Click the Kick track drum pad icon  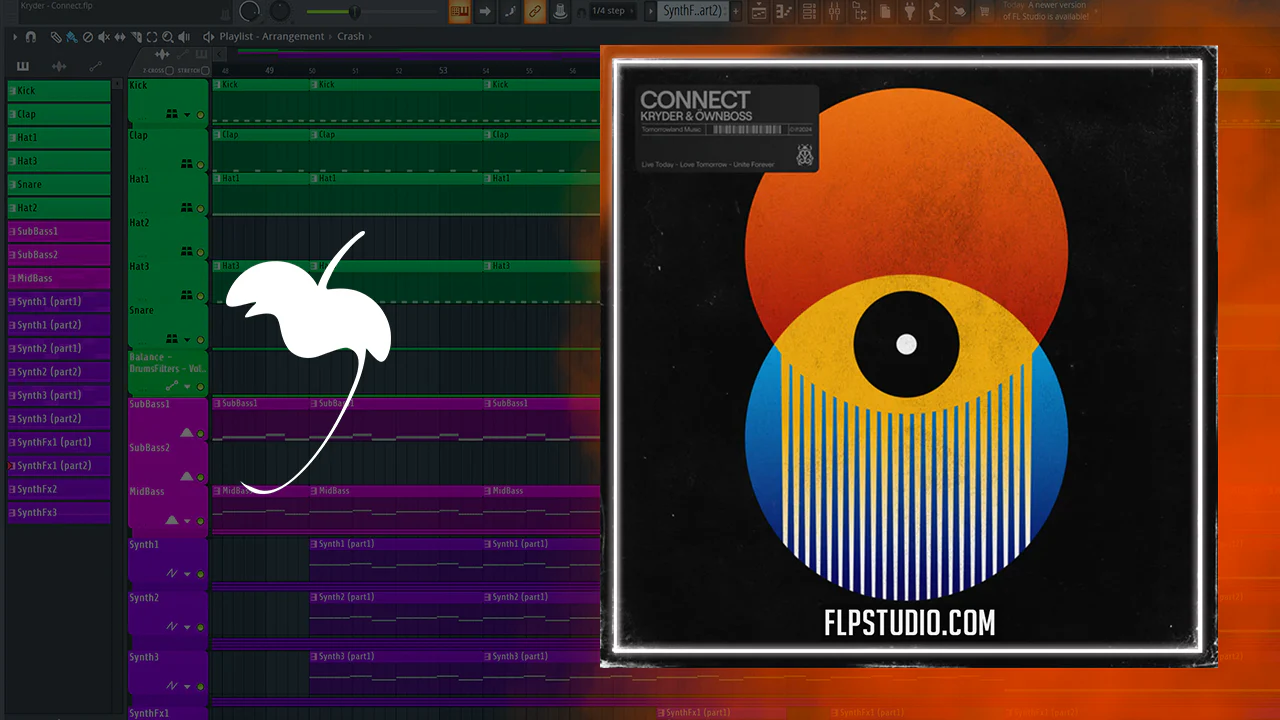click(172, 114)
